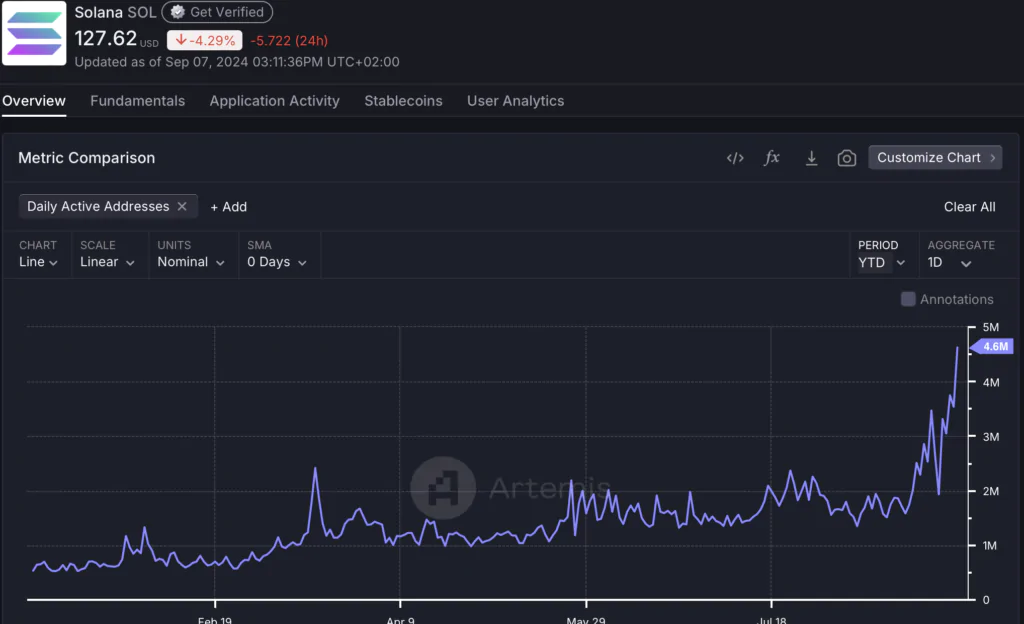
Task: Click the Solana logo icon
Action: [34, 33]
